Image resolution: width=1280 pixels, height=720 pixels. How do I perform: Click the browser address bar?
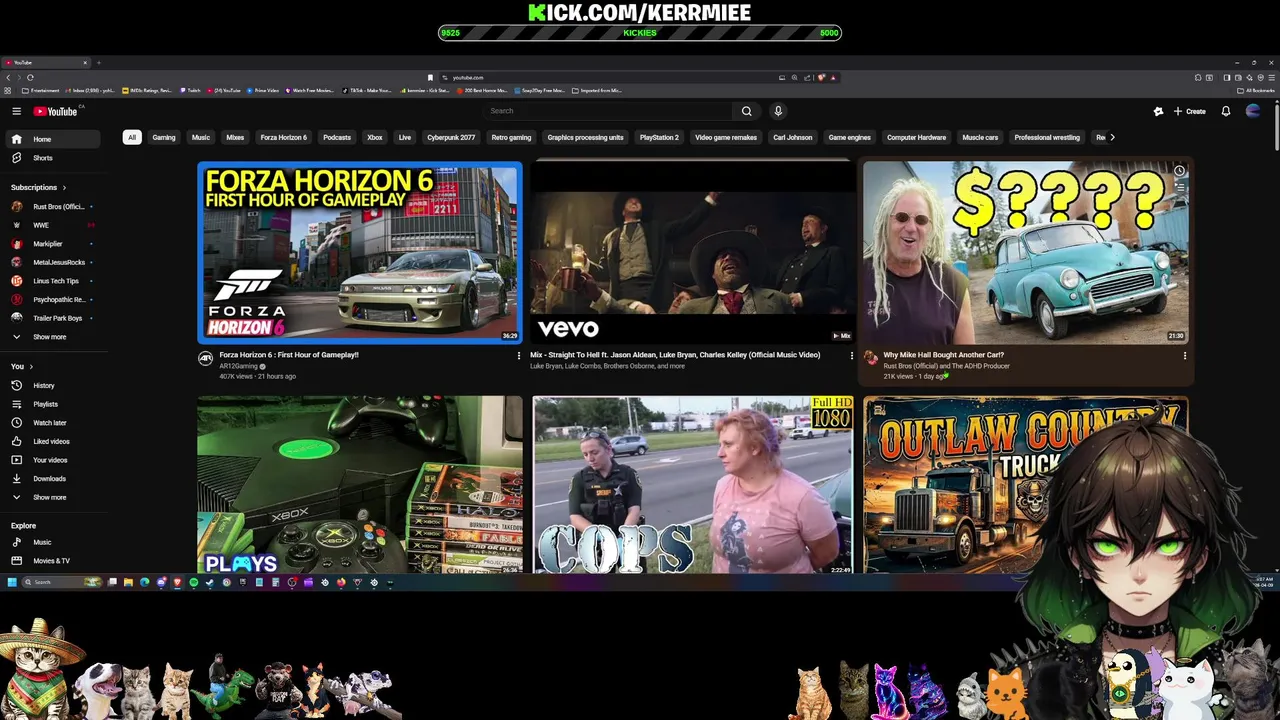(610, 77)
